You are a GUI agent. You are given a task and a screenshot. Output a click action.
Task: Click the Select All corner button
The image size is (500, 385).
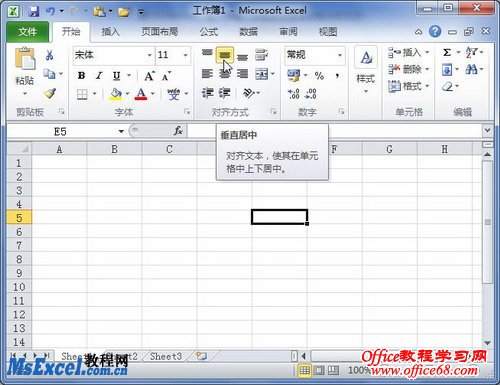pyautogui.click(x=19, y=149)
